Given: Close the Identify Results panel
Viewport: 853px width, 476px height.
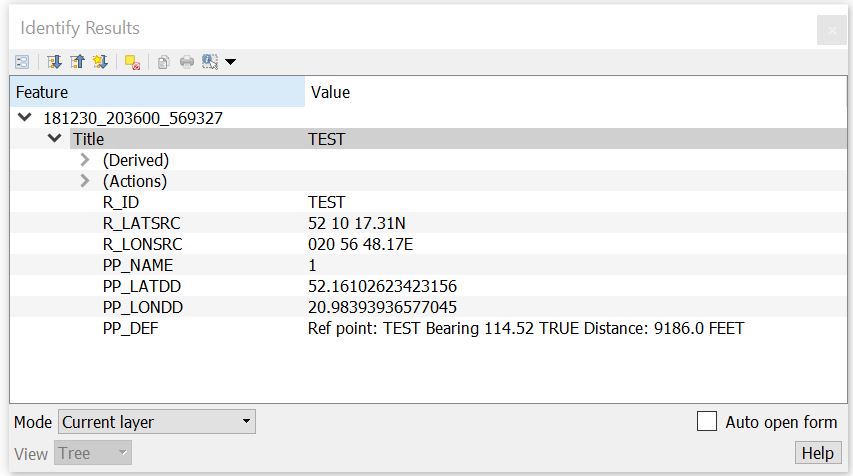Looking at the screenshot, I should pyautogui.click(x=832, y=30).
